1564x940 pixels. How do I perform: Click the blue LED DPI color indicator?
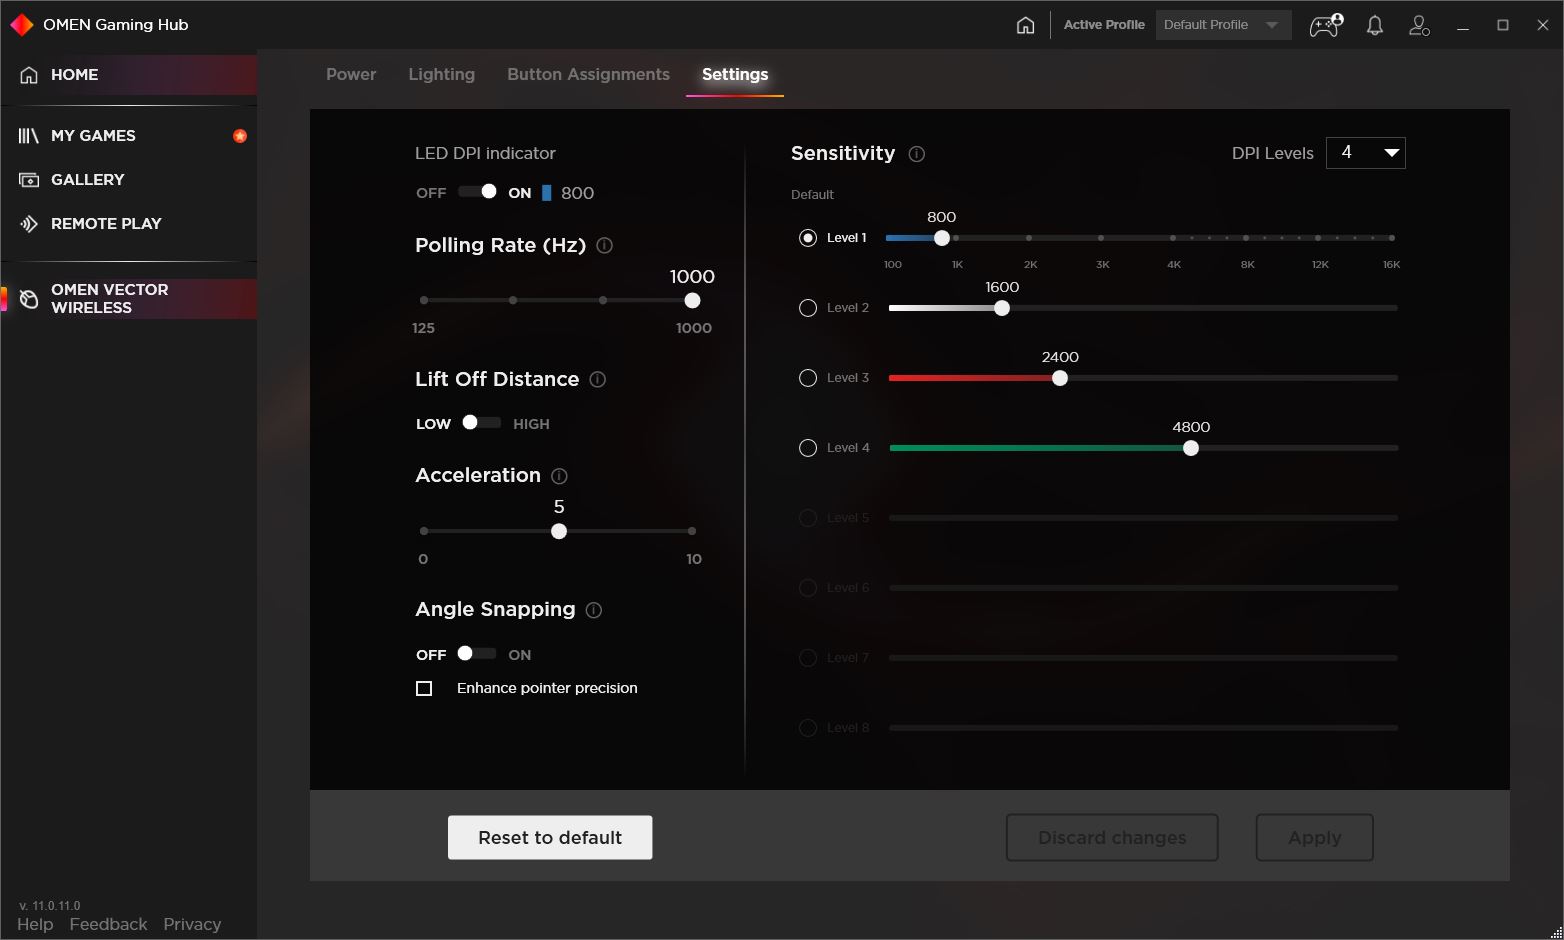(x=546, y=193)
